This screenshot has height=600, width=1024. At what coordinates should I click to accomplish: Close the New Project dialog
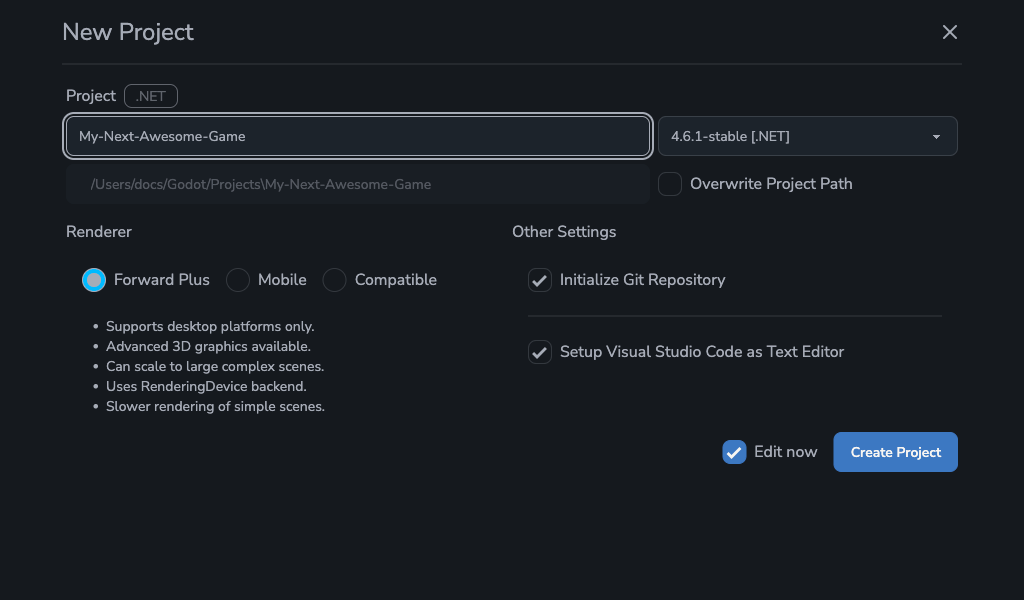point(950,32)
